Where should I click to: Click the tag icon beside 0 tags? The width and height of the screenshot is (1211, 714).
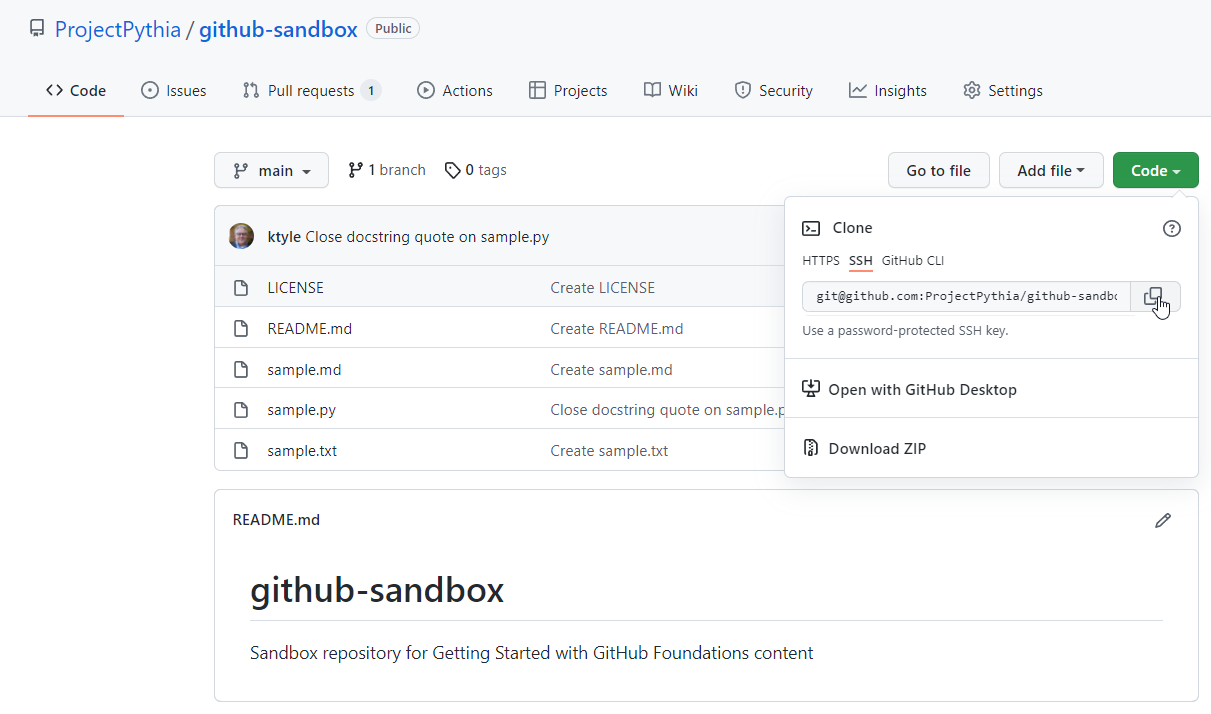(x=451, y=169)
